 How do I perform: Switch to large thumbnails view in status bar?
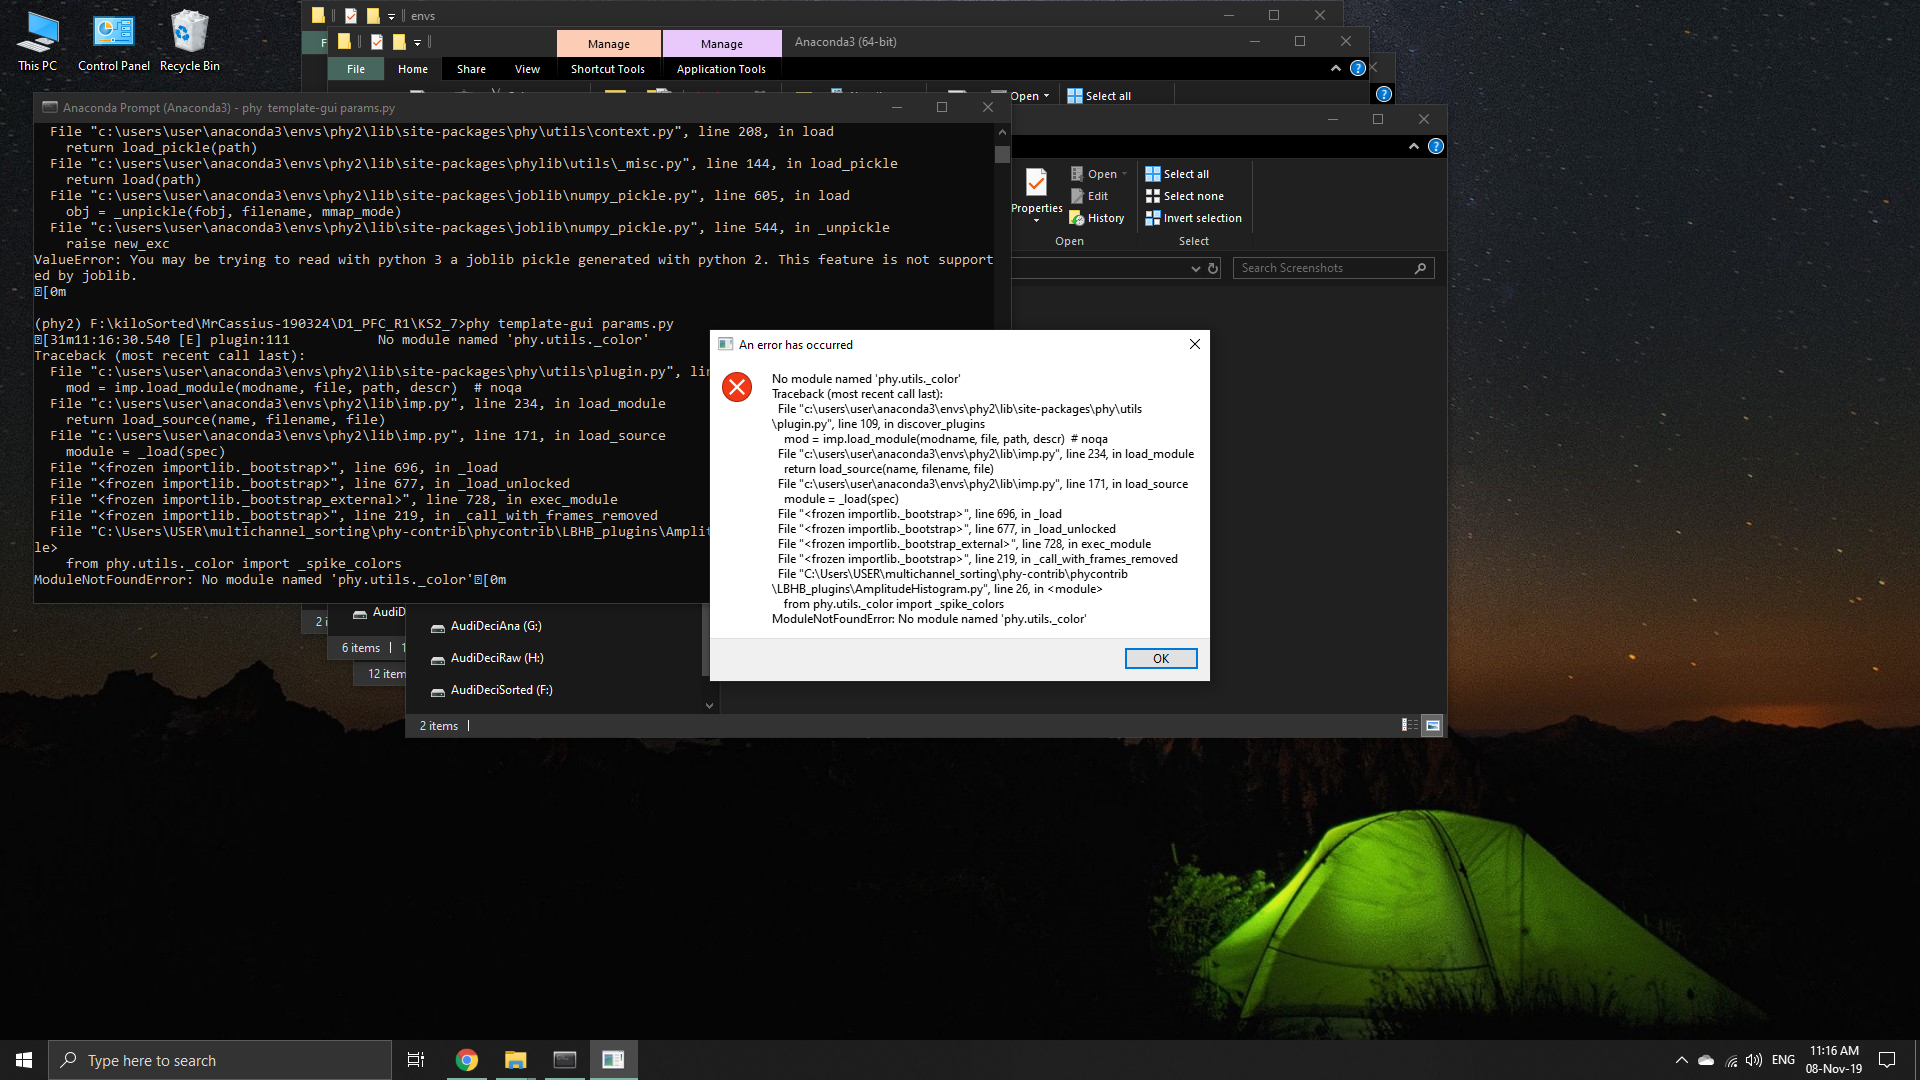(x=1430, y=725)
